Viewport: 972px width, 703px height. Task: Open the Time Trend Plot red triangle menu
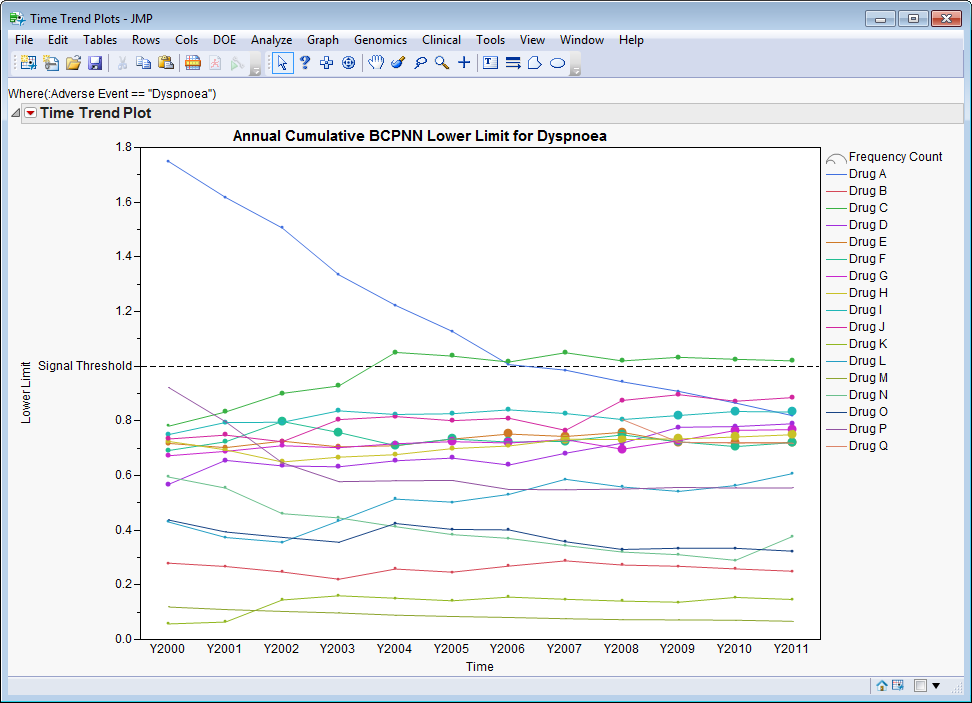pyautogui.click(x=30, y=113)
